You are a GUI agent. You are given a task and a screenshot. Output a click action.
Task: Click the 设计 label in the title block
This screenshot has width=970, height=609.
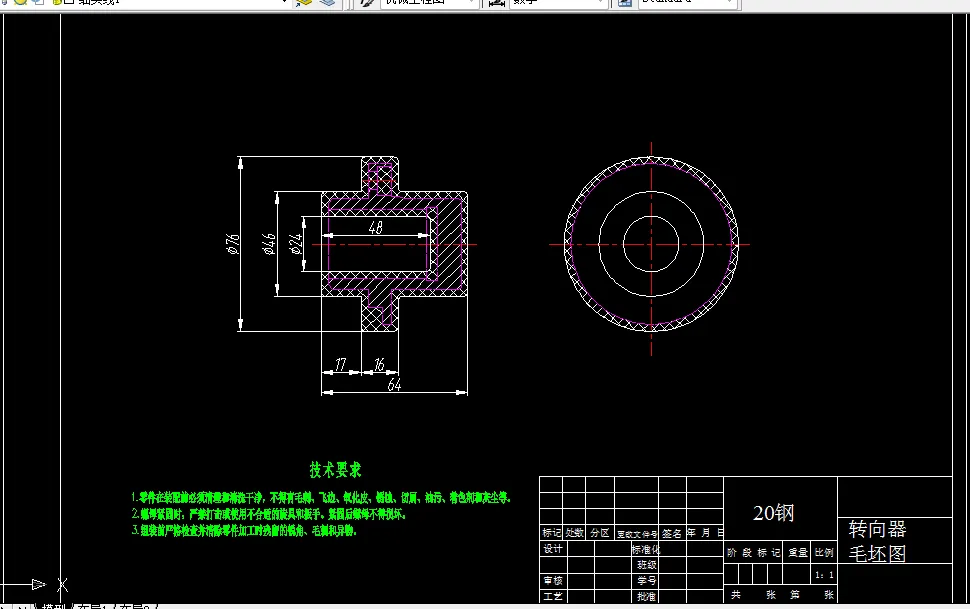(553, 549)
